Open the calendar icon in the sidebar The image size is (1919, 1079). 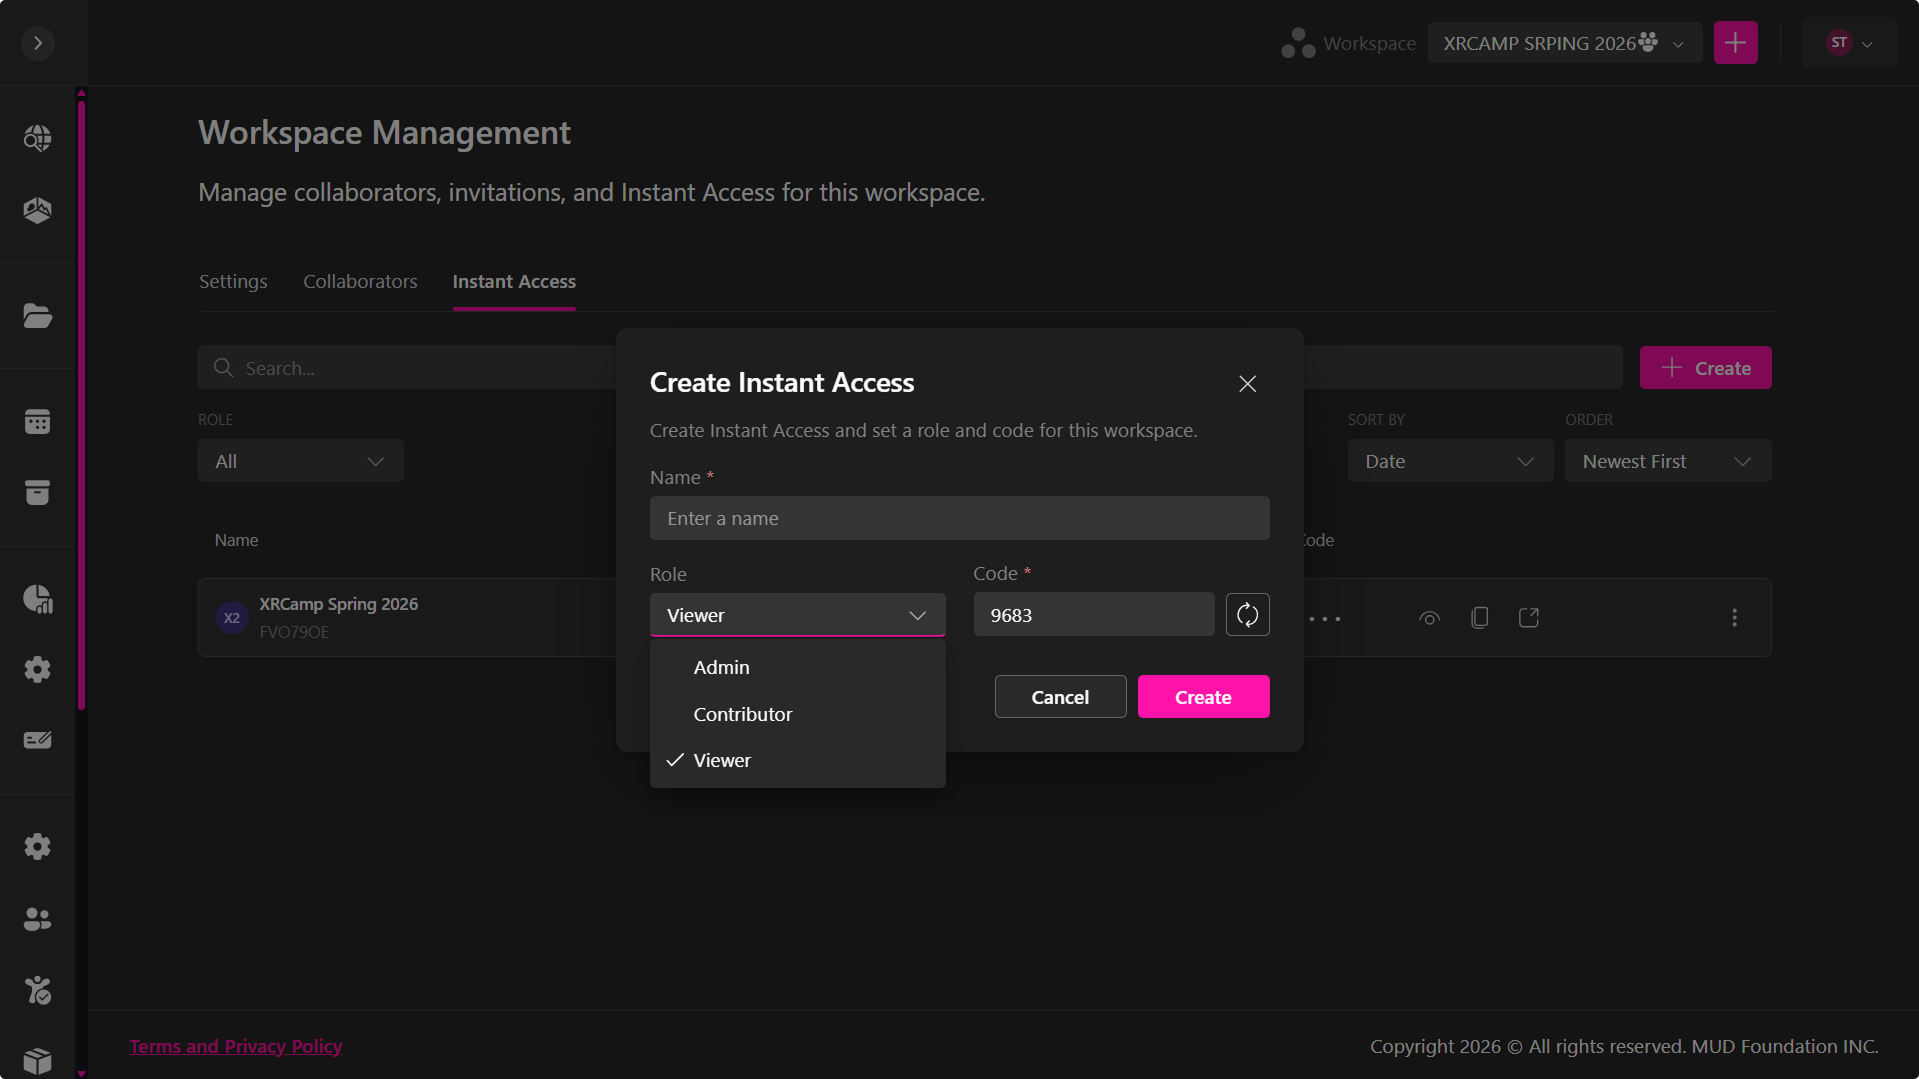tap(37, 422)
